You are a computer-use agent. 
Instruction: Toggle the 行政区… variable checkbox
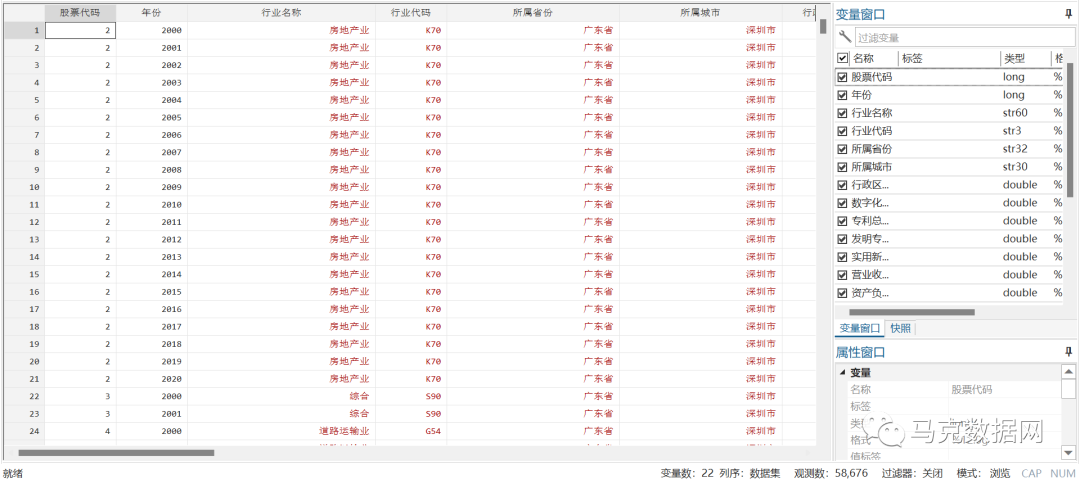[x=842, y=185]
